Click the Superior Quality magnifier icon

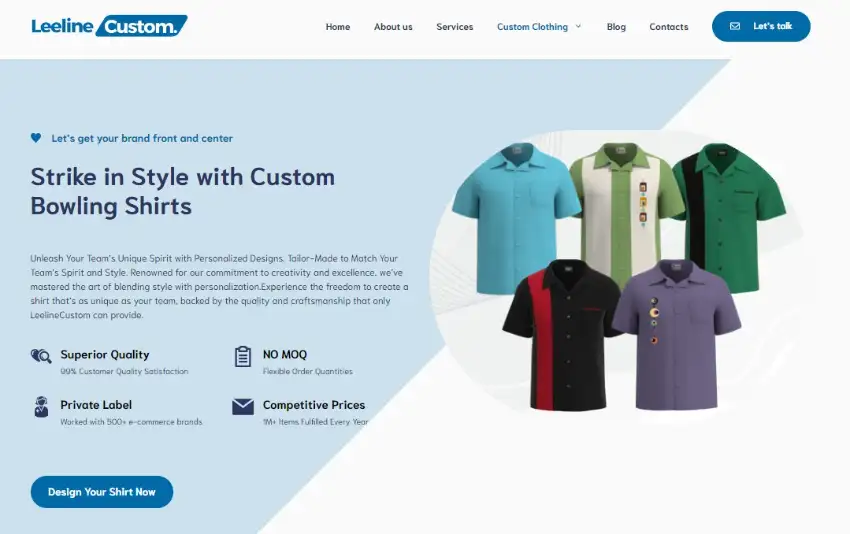point(41,356)
